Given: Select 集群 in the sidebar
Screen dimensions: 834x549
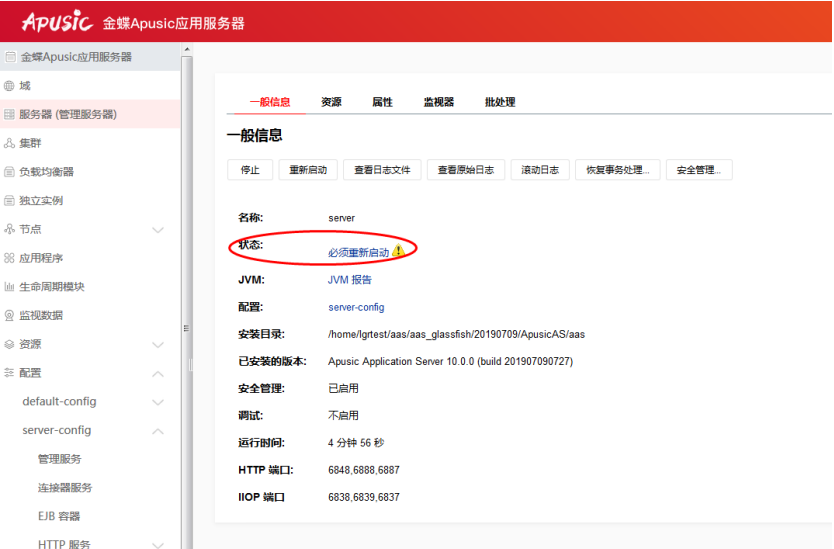Looking at the screenshot, I should 90,143.
